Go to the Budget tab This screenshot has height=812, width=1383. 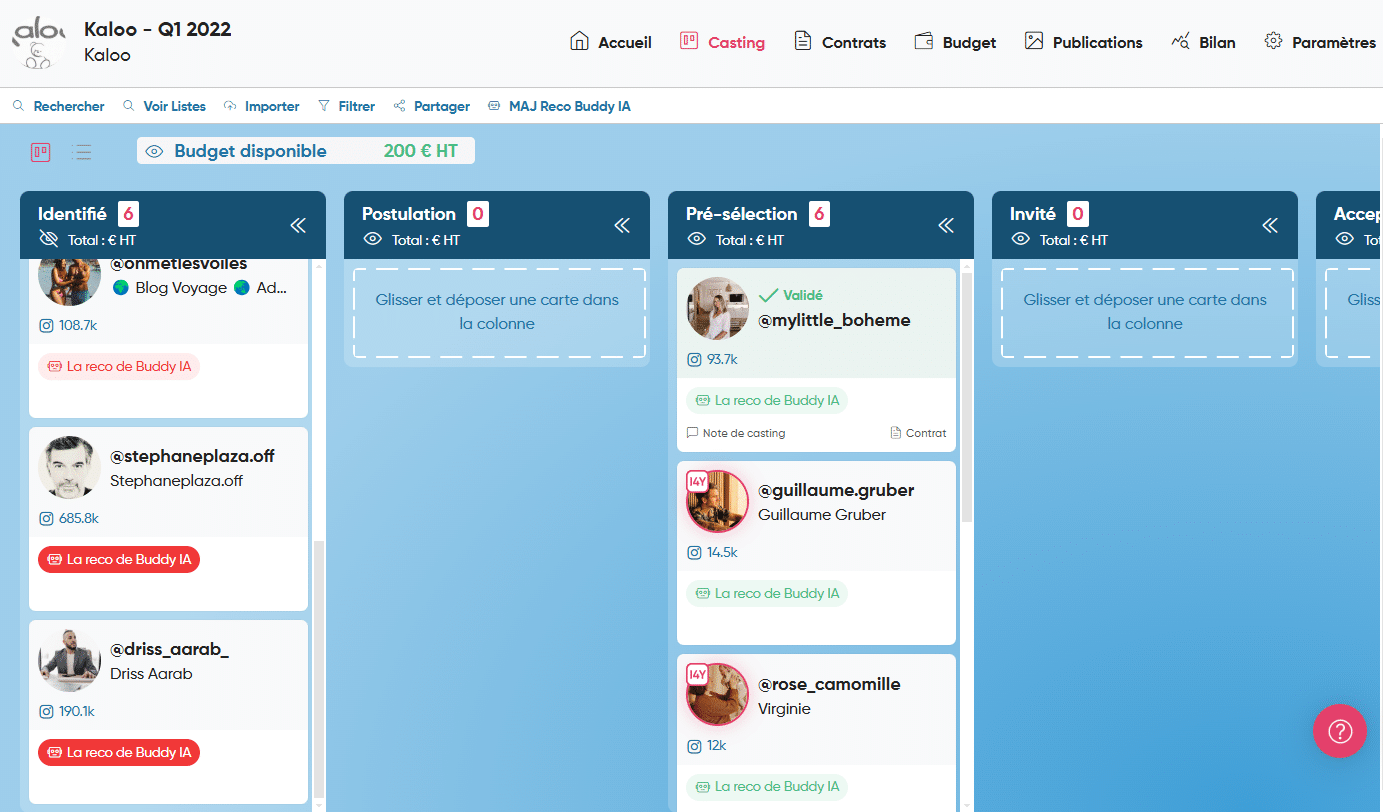point(955,42)
